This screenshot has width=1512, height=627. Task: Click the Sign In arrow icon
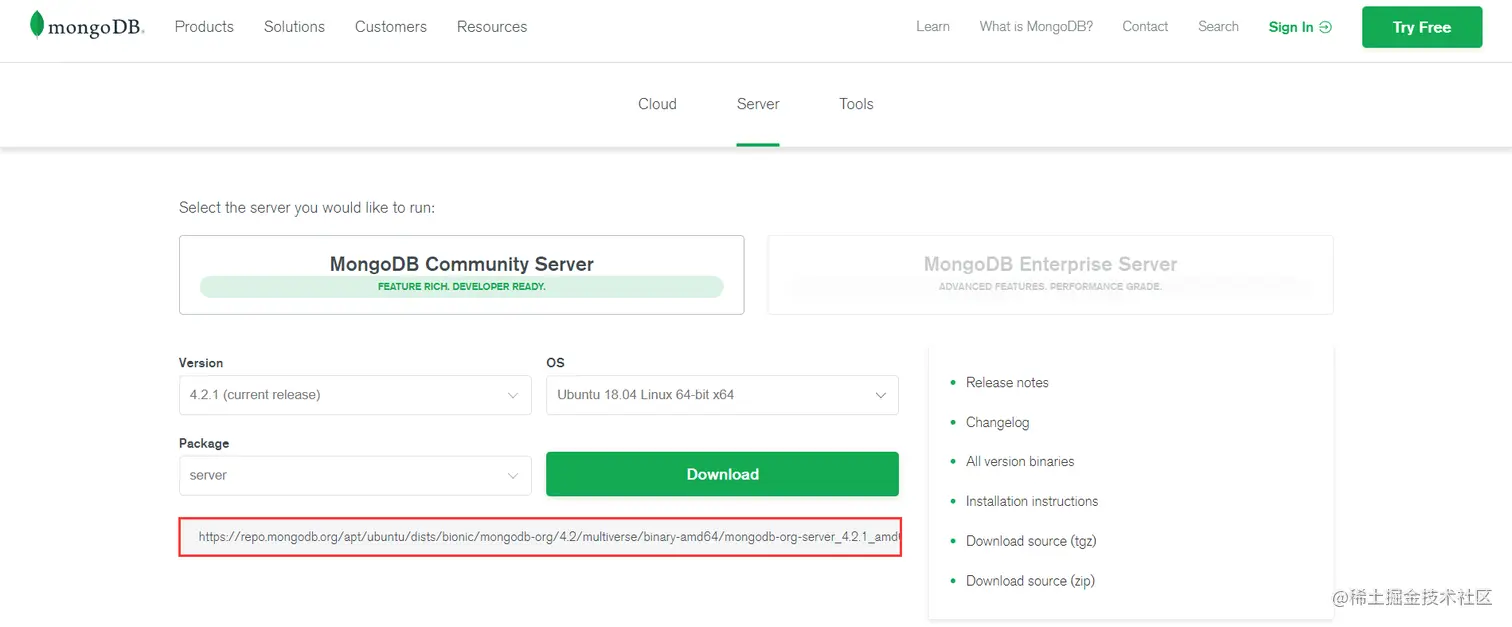(x=1326, y=27)
